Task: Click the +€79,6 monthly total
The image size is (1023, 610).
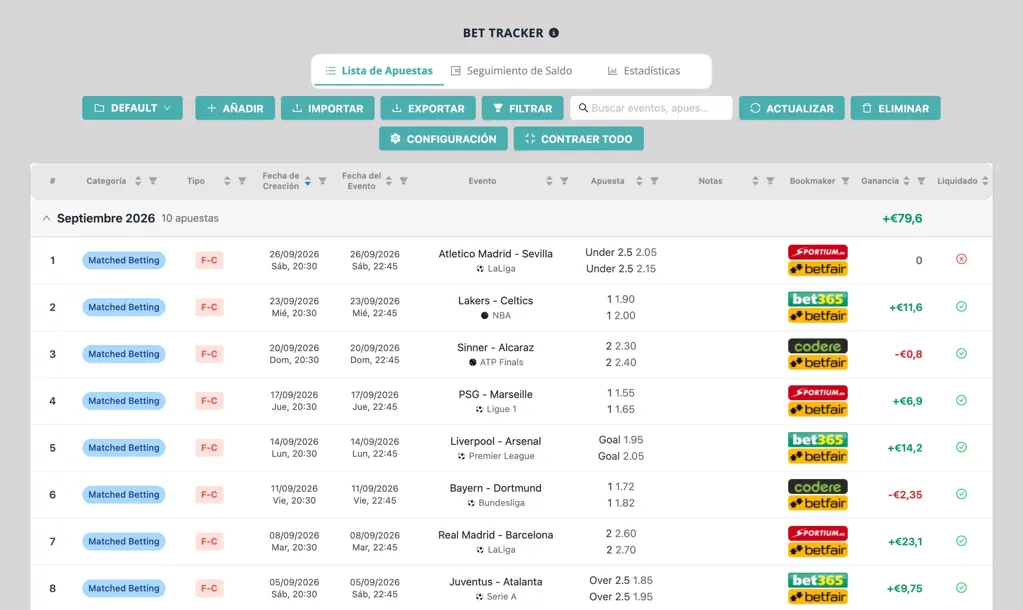Action: coord(902,219)
